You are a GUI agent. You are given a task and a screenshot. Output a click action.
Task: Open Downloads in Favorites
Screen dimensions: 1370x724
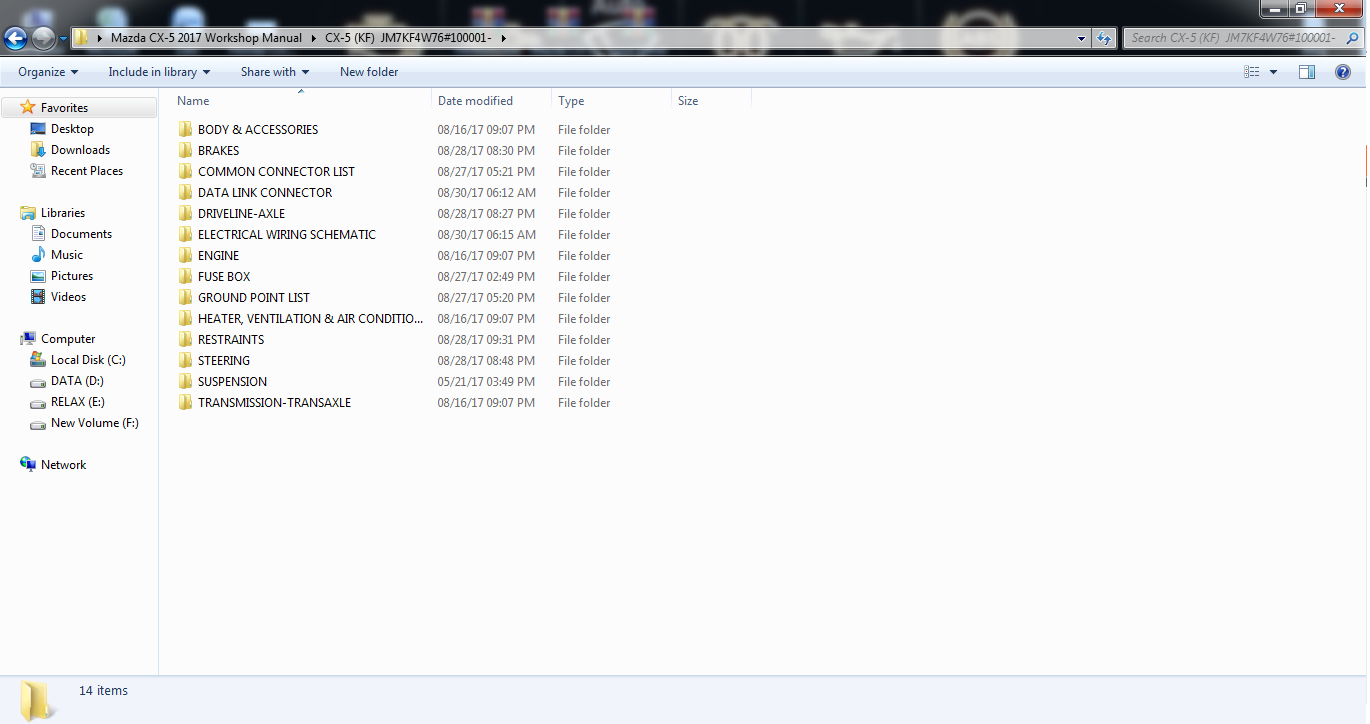[80, 150]
